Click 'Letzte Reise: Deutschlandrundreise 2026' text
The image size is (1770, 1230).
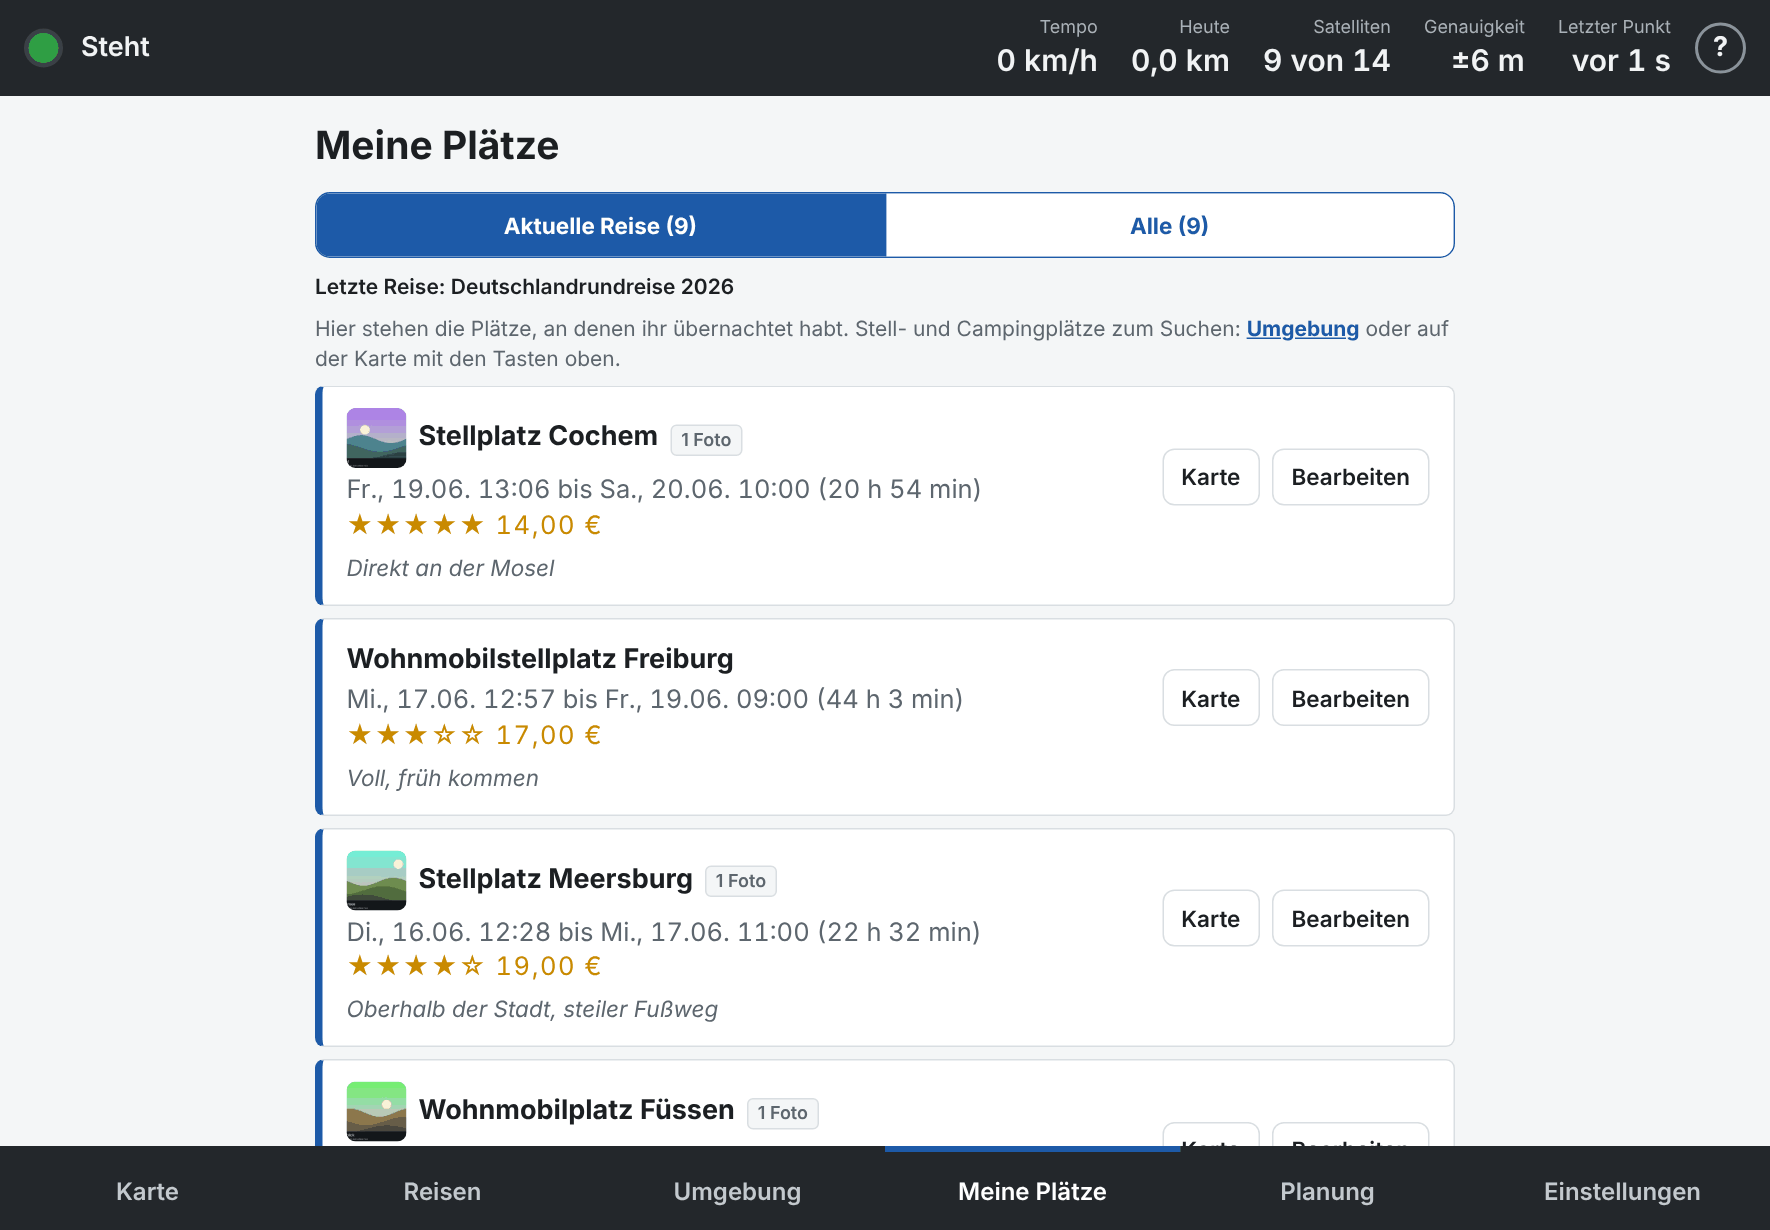(x=524, y=287)
